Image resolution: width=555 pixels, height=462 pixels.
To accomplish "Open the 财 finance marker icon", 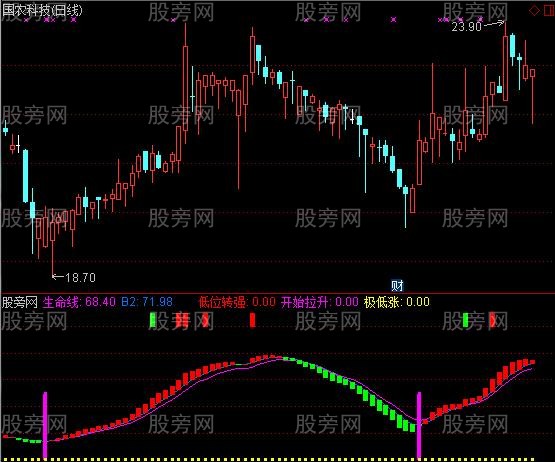I will 397,285.
